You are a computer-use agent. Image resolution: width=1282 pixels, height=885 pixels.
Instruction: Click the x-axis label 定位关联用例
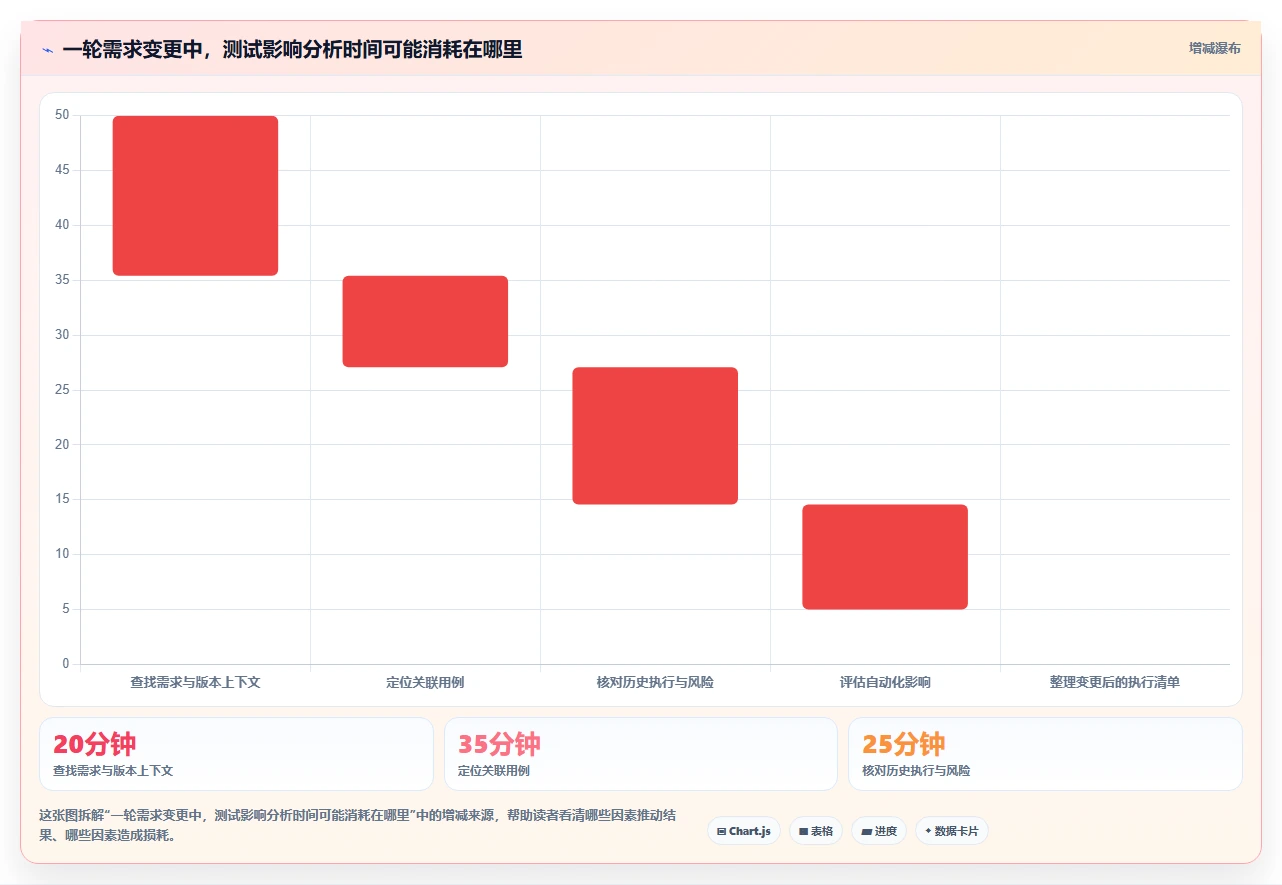click(425, 682)
